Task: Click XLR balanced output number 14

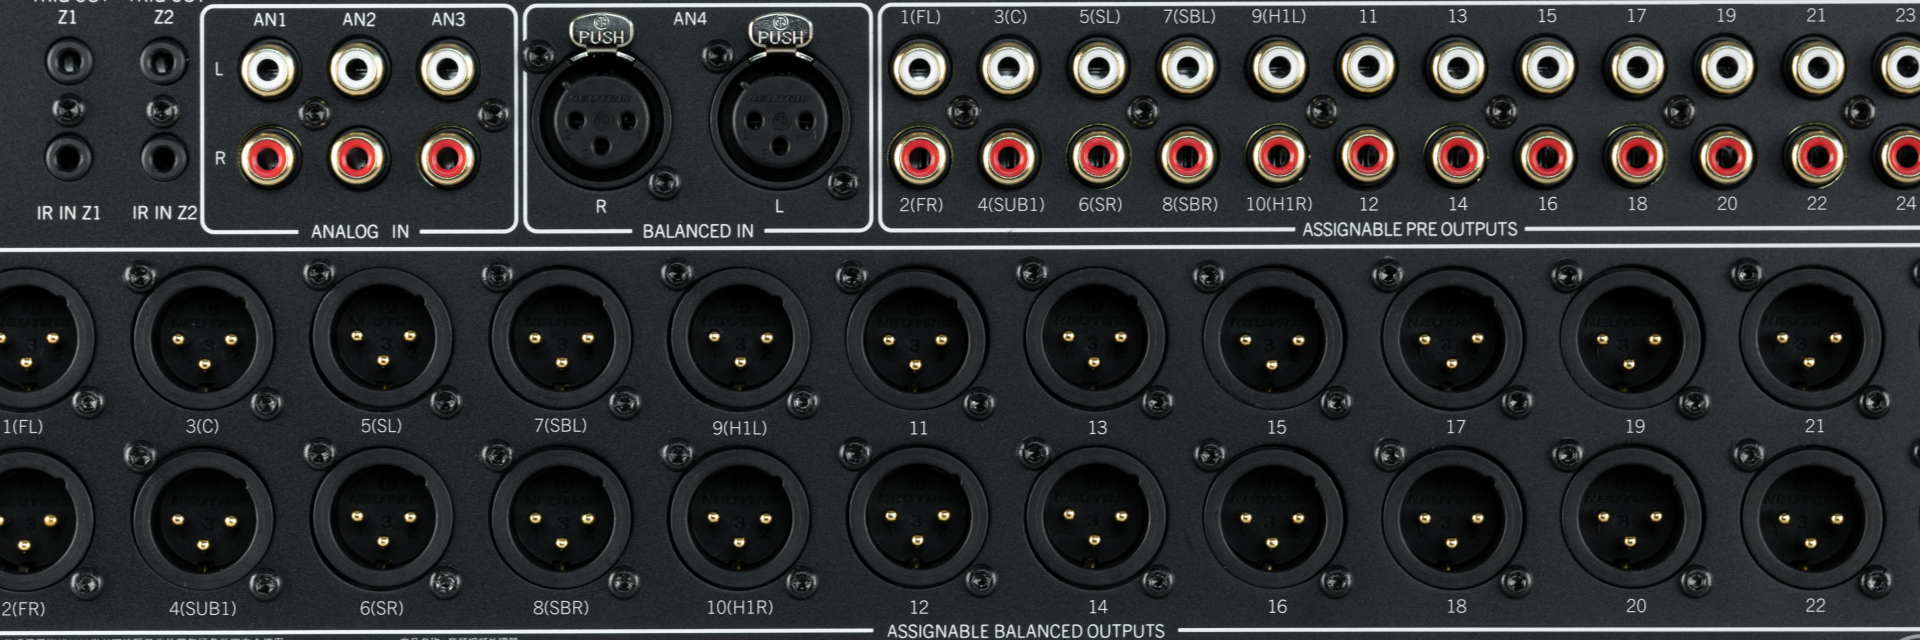Action: click(x=1095, y=519)
